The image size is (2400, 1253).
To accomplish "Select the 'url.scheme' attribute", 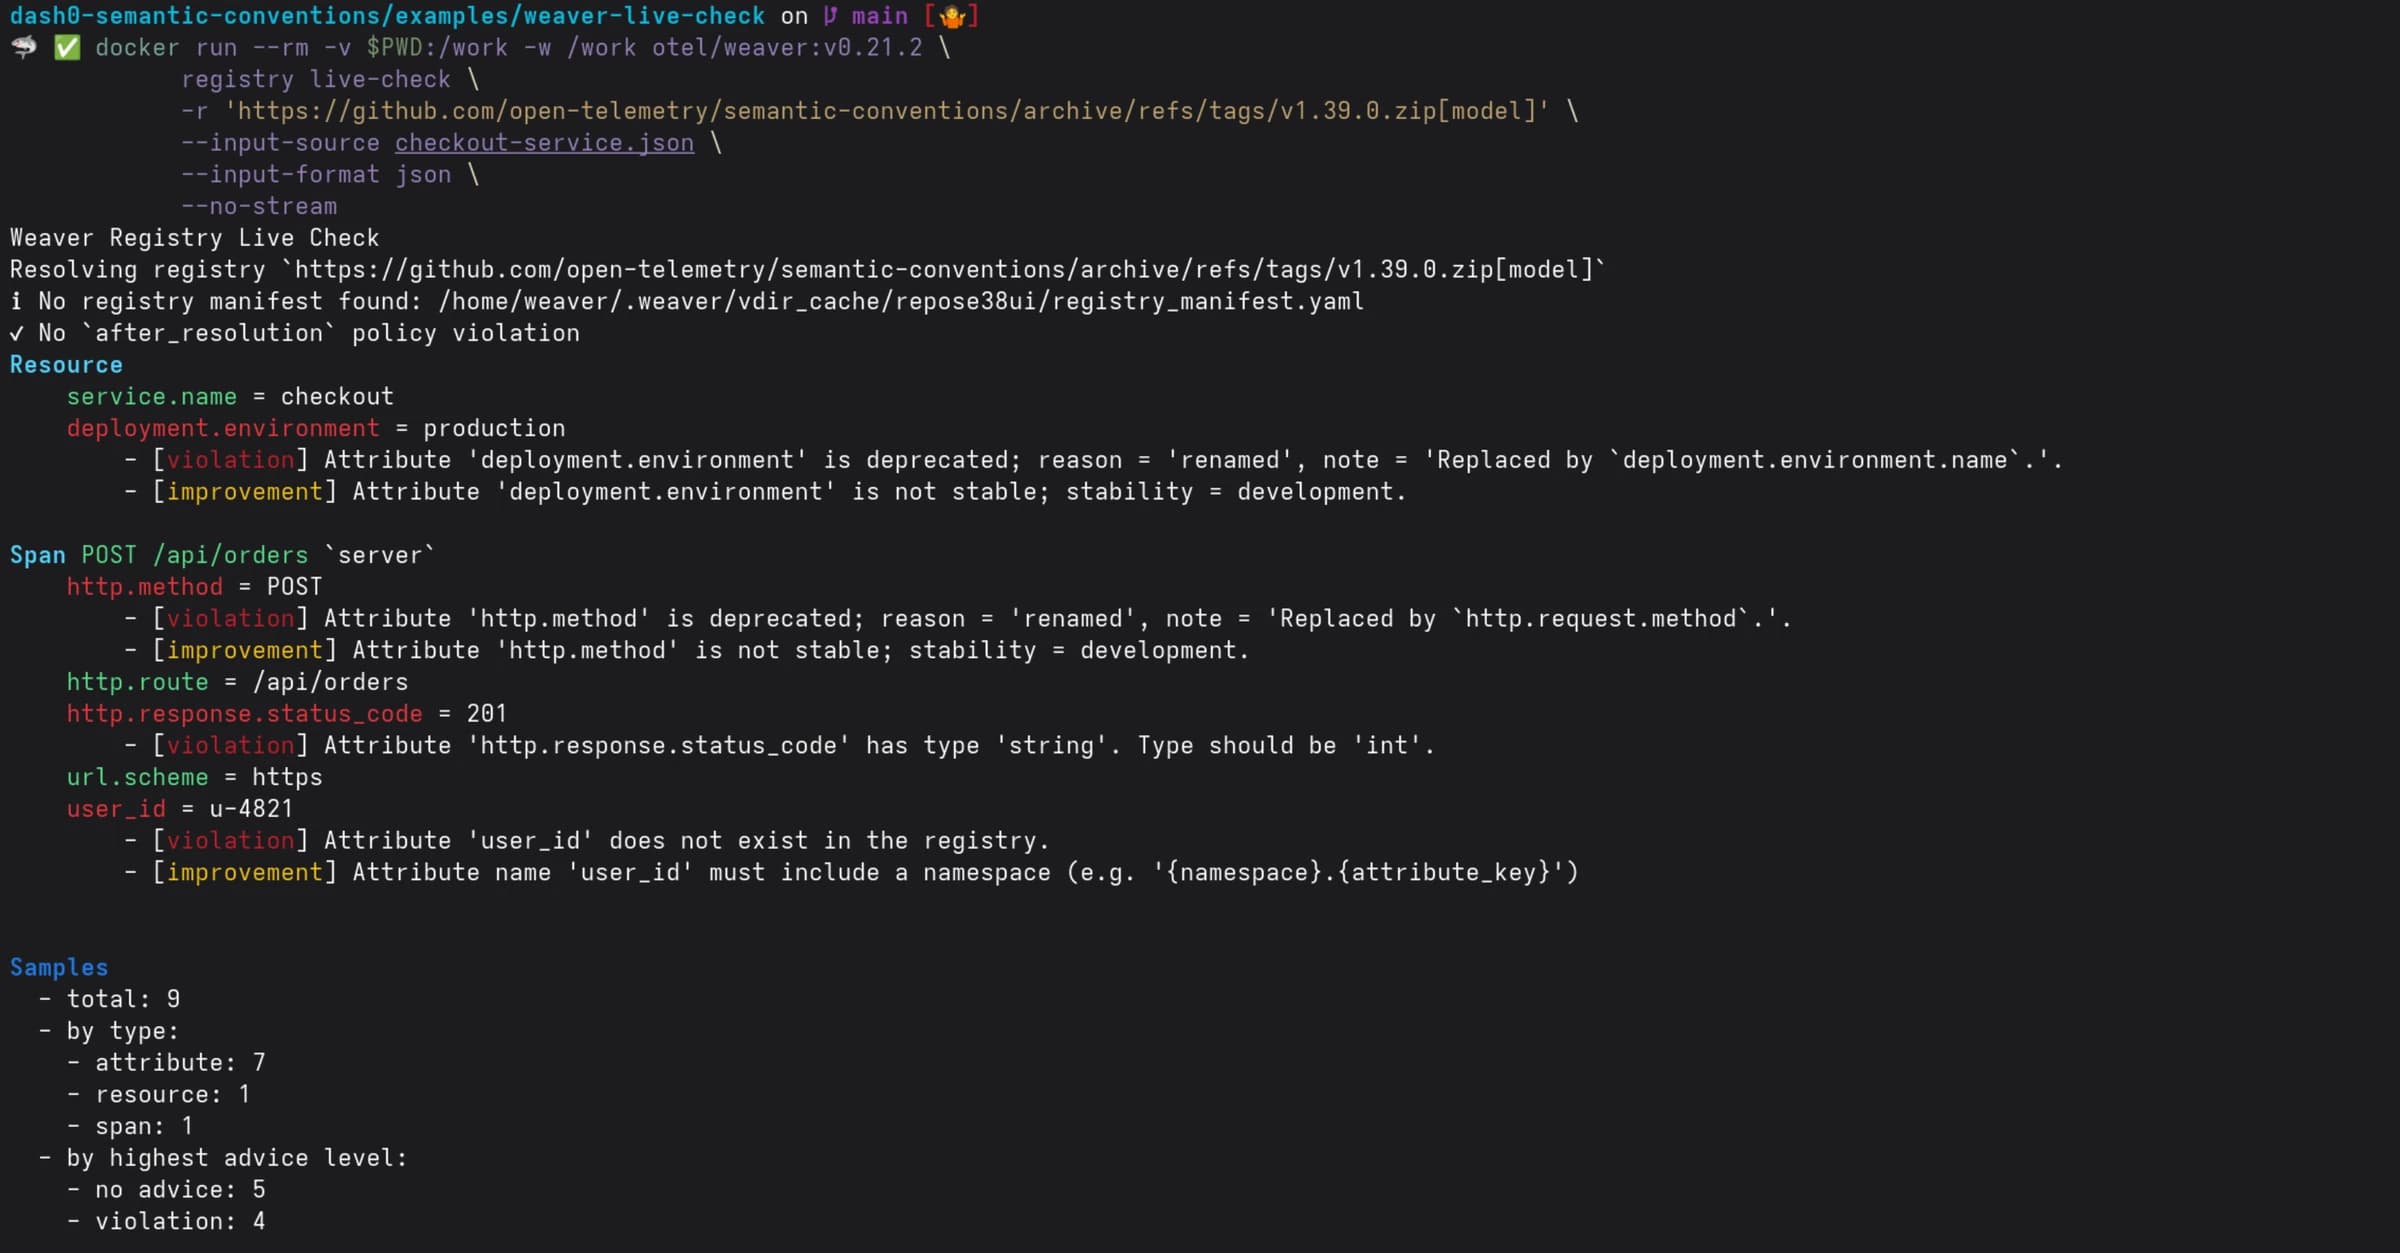I will pos(138,777).
